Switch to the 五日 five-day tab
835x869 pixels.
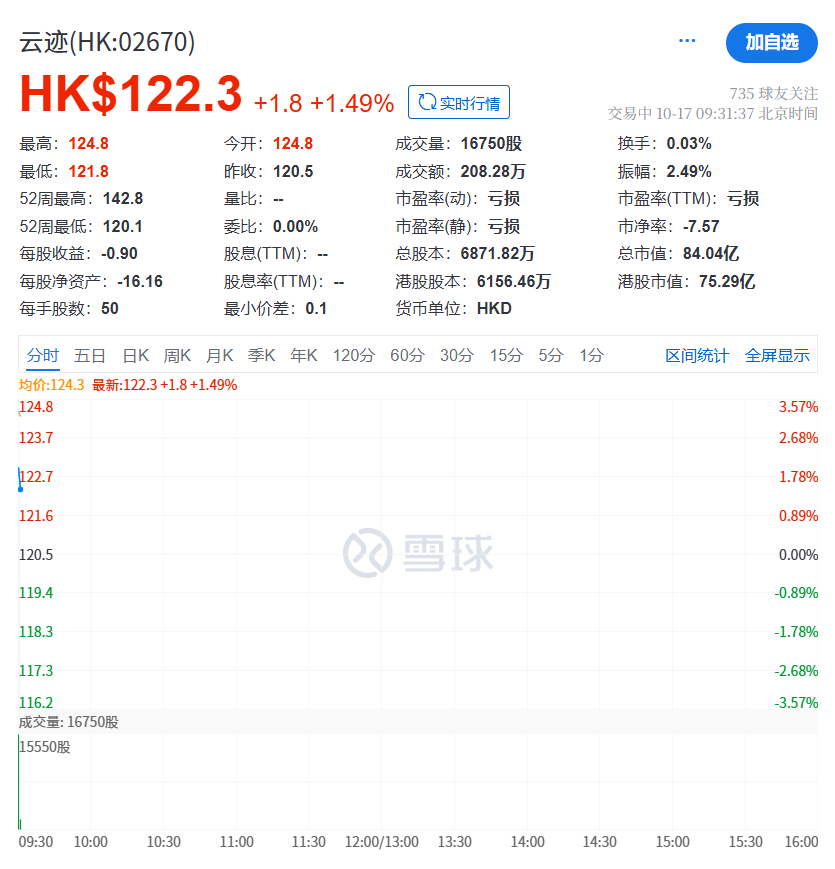pos(90,355)
